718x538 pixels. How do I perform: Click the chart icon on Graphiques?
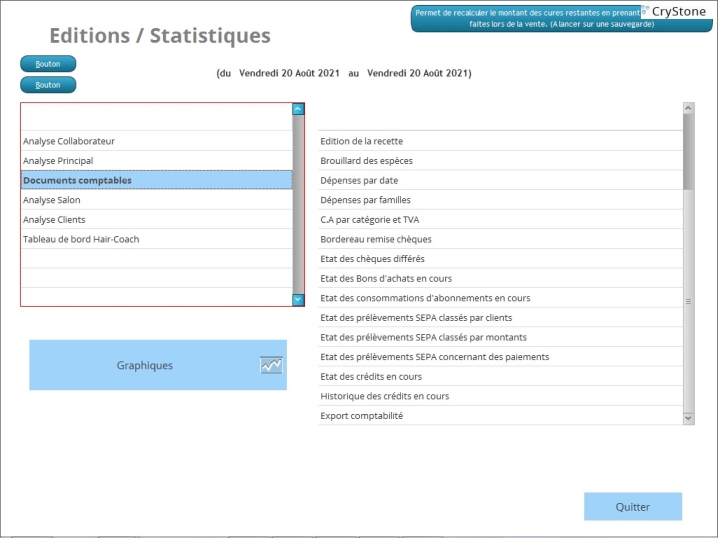[x=271, y=365]
